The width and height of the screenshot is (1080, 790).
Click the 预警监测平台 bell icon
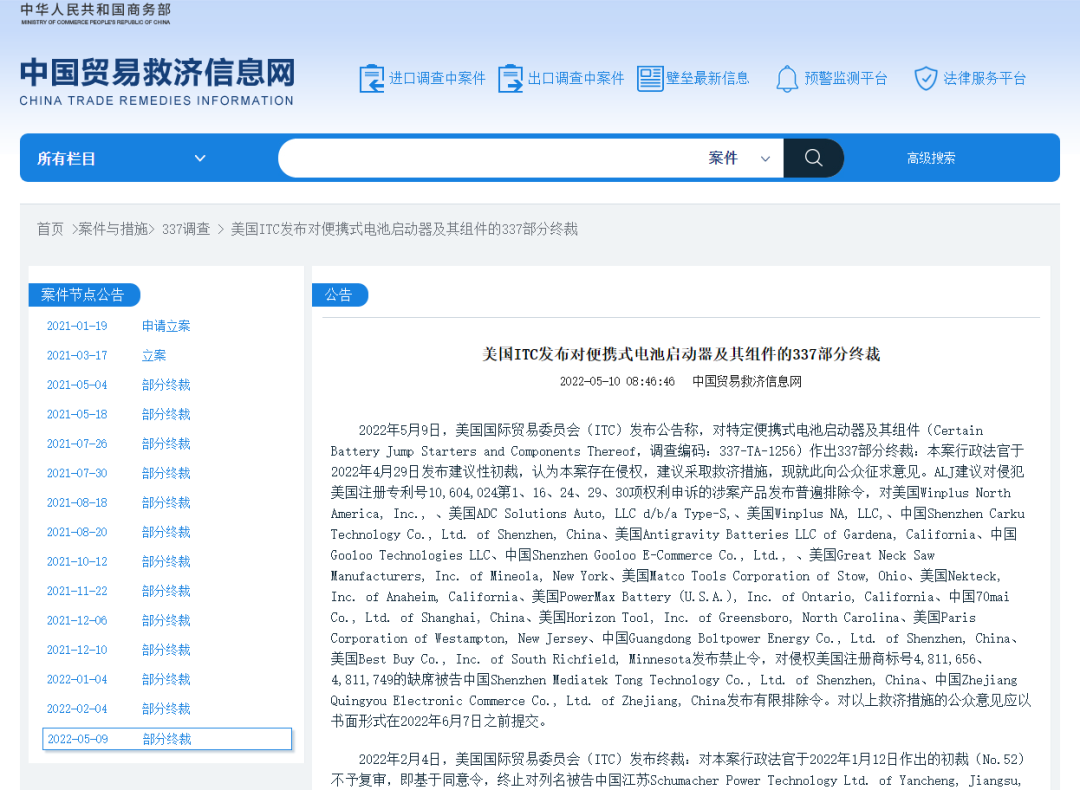point(787,79)
